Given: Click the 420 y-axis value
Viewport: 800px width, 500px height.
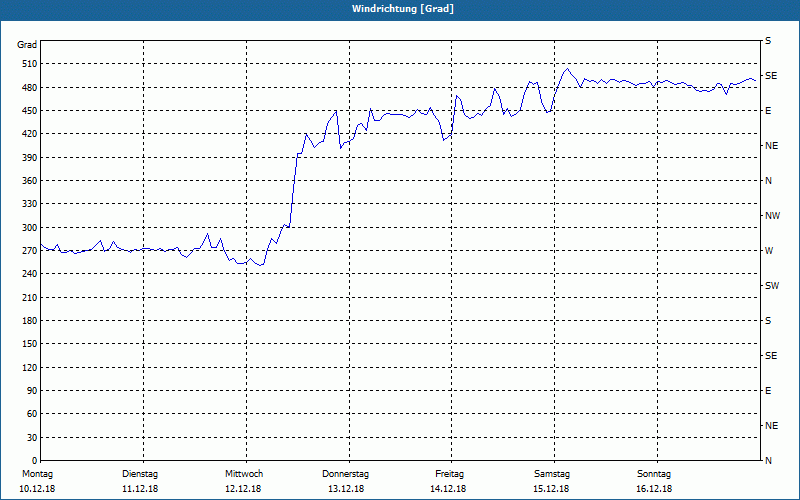Looking at the screenshot, I should point(30,134).
